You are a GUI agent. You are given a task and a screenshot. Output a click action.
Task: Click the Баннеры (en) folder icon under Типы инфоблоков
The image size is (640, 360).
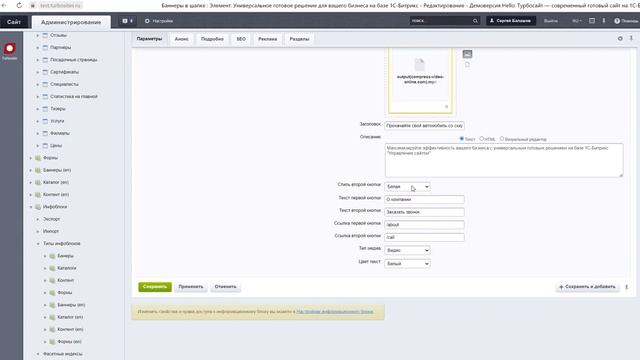[x=52, y=305]
